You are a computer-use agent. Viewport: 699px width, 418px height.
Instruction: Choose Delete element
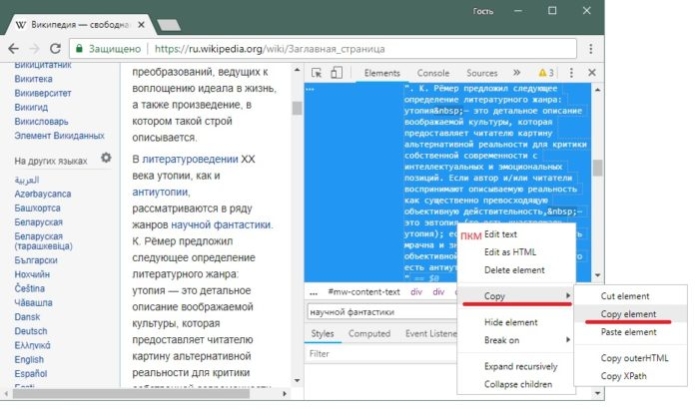click(x=514, y=270)
